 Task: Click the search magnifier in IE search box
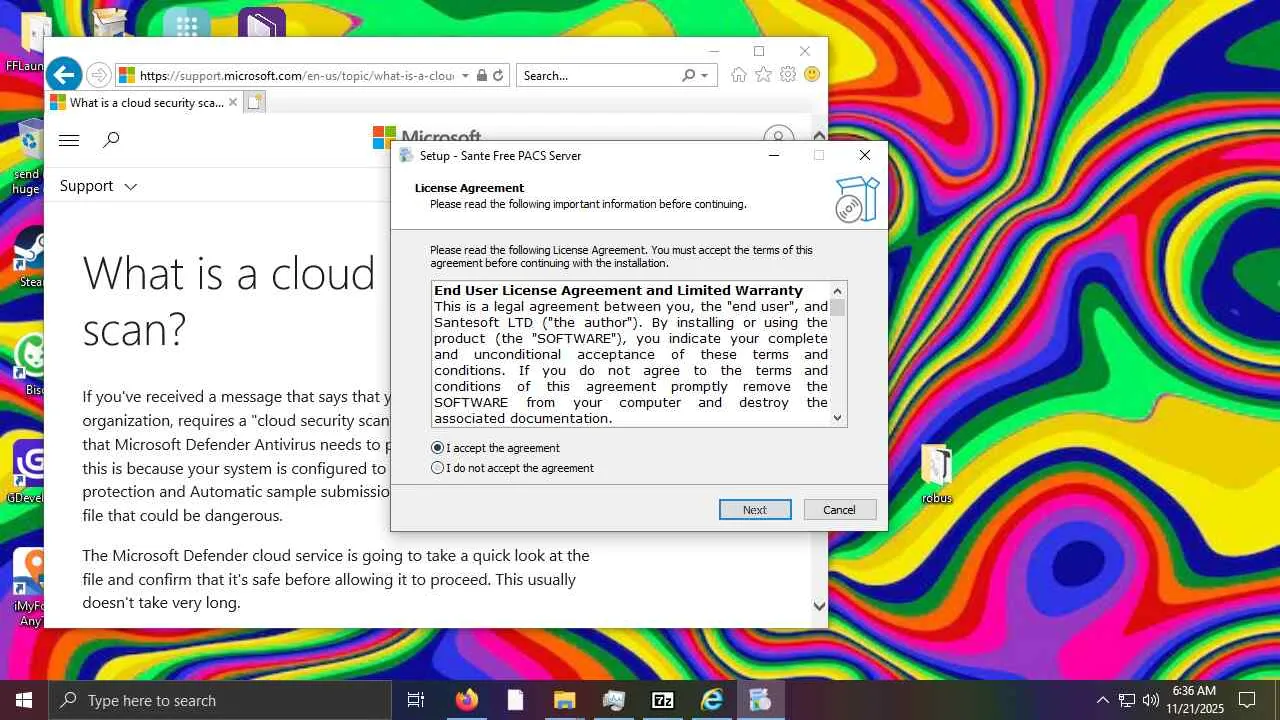pyautogui.click(x=688, y=75)
